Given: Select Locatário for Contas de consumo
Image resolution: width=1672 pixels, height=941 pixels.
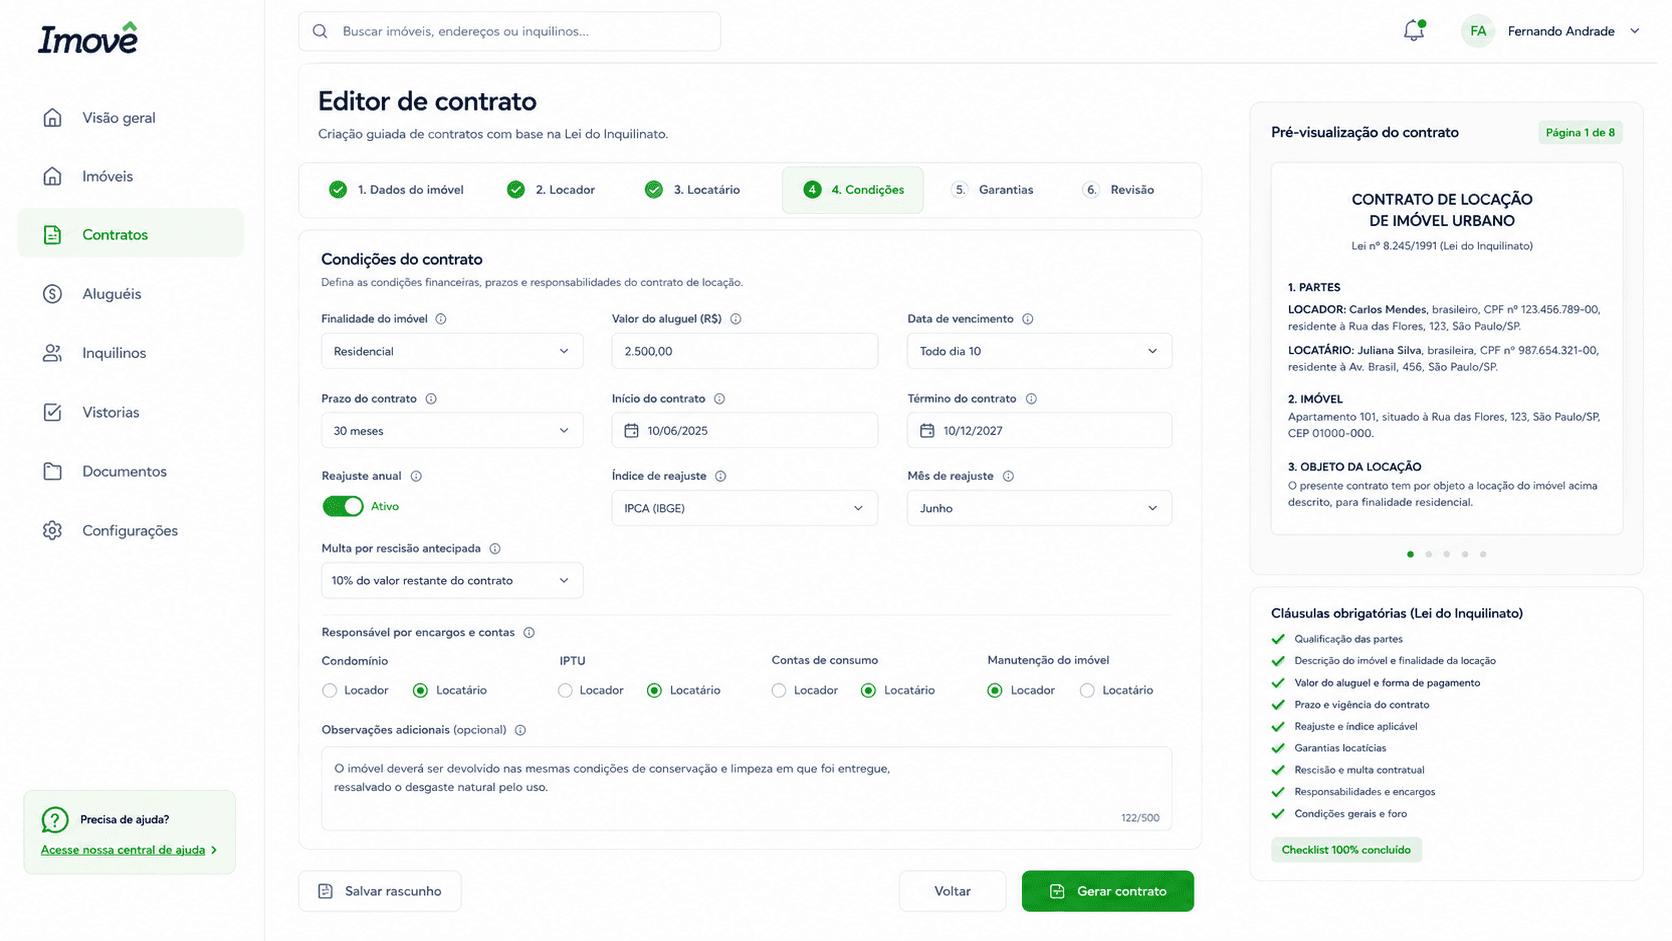Looking at the screenshot, I should pyautogui.click(x=868, y=691).
